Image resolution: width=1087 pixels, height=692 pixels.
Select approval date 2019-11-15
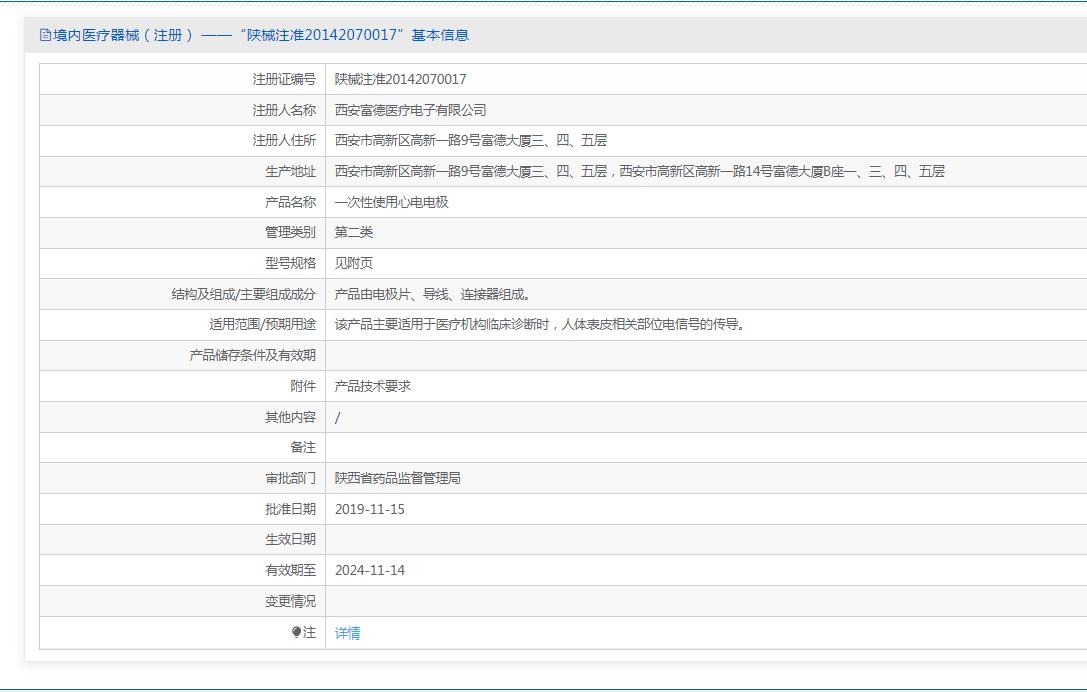pos(369,509)
